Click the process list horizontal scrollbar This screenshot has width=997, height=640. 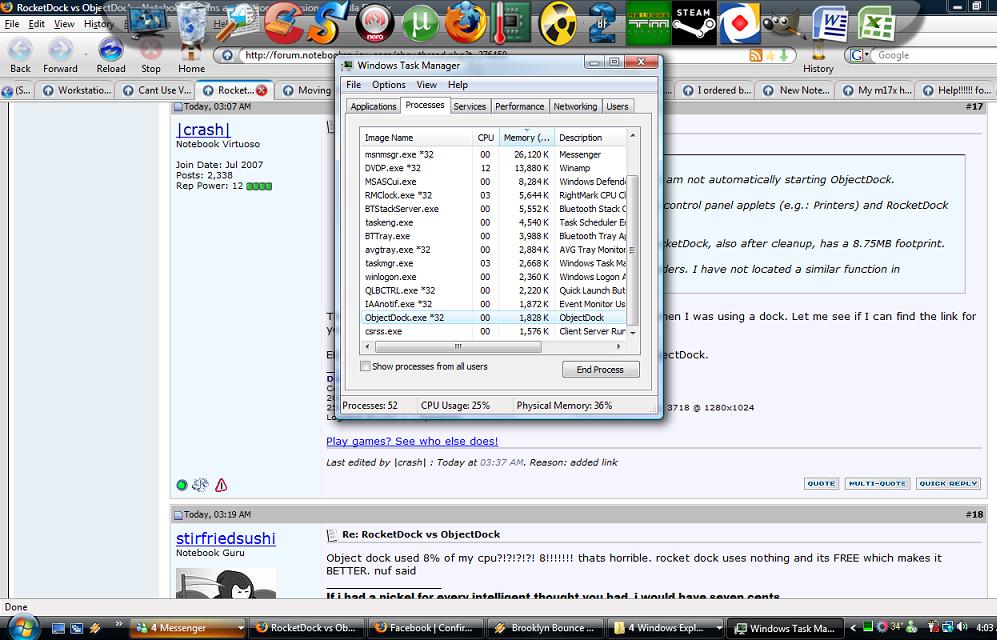coord(458,346)
